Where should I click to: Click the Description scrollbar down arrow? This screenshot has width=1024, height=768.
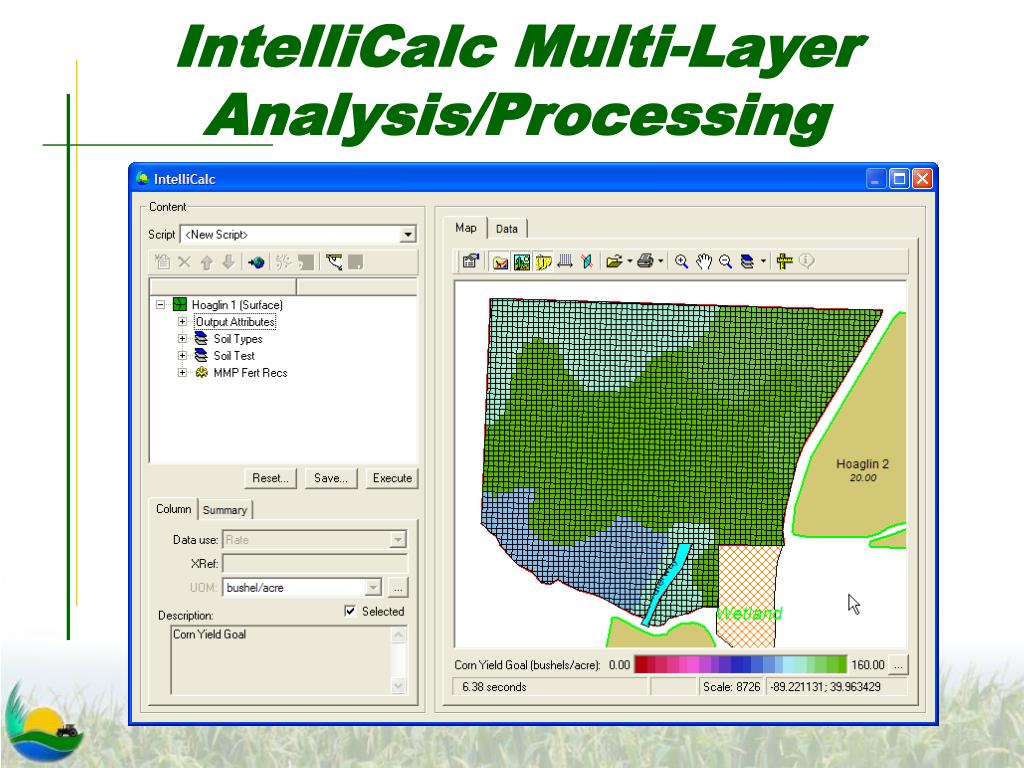[x=398, y=686]
